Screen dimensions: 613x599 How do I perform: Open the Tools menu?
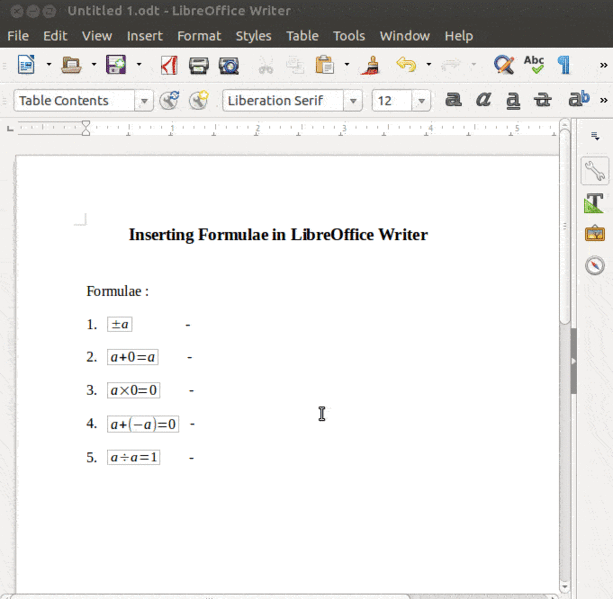pos(349,36)
